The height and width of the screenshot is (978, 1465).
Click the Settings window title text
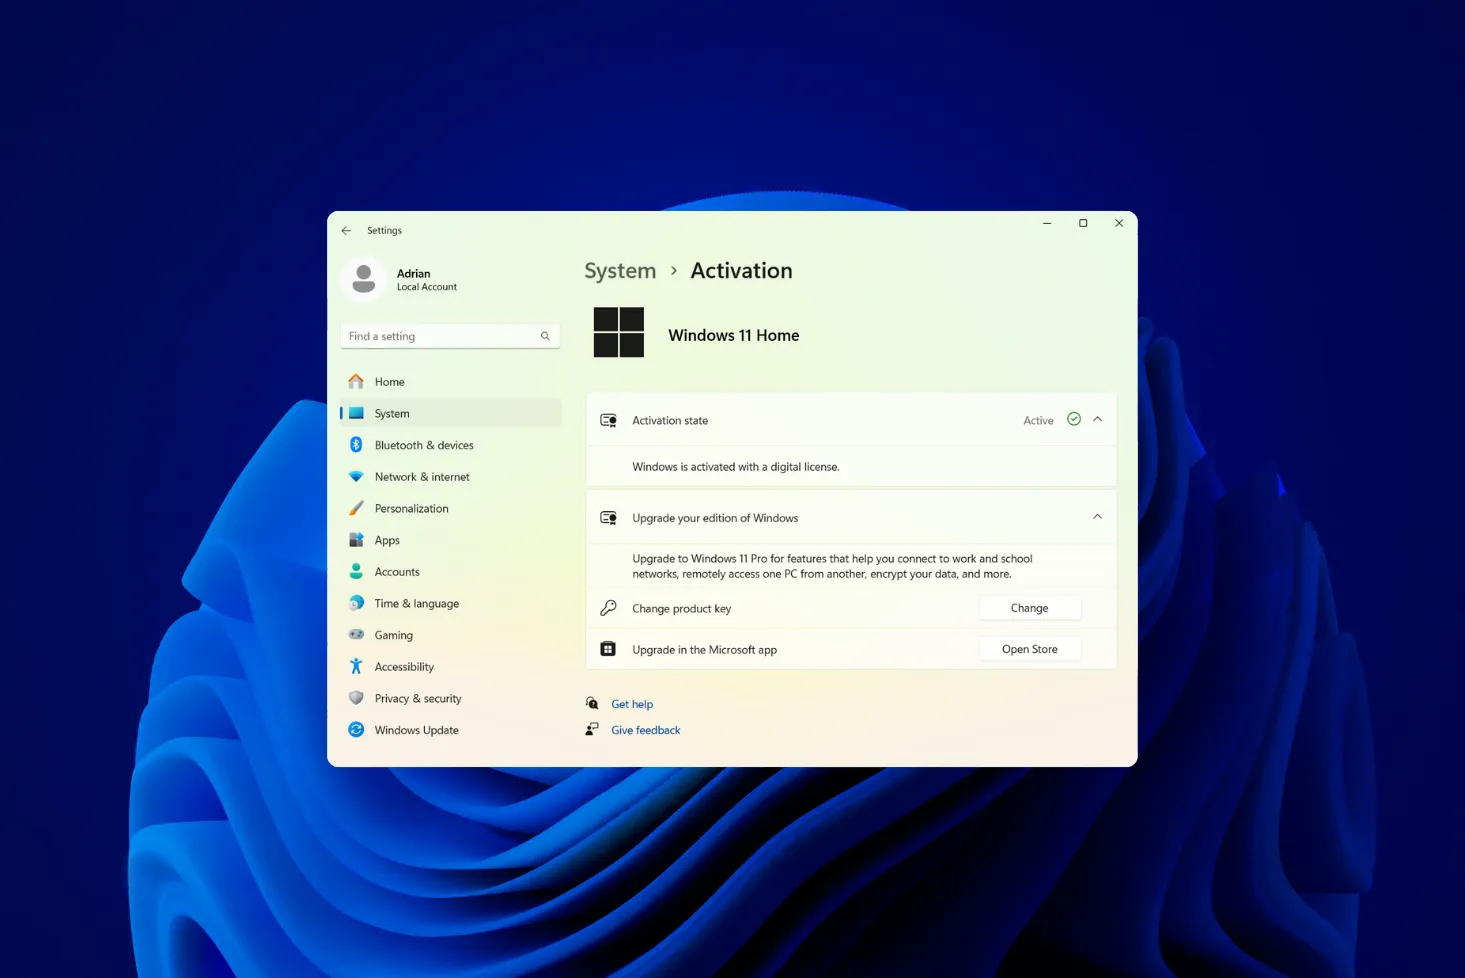click(x=384, y=231)
